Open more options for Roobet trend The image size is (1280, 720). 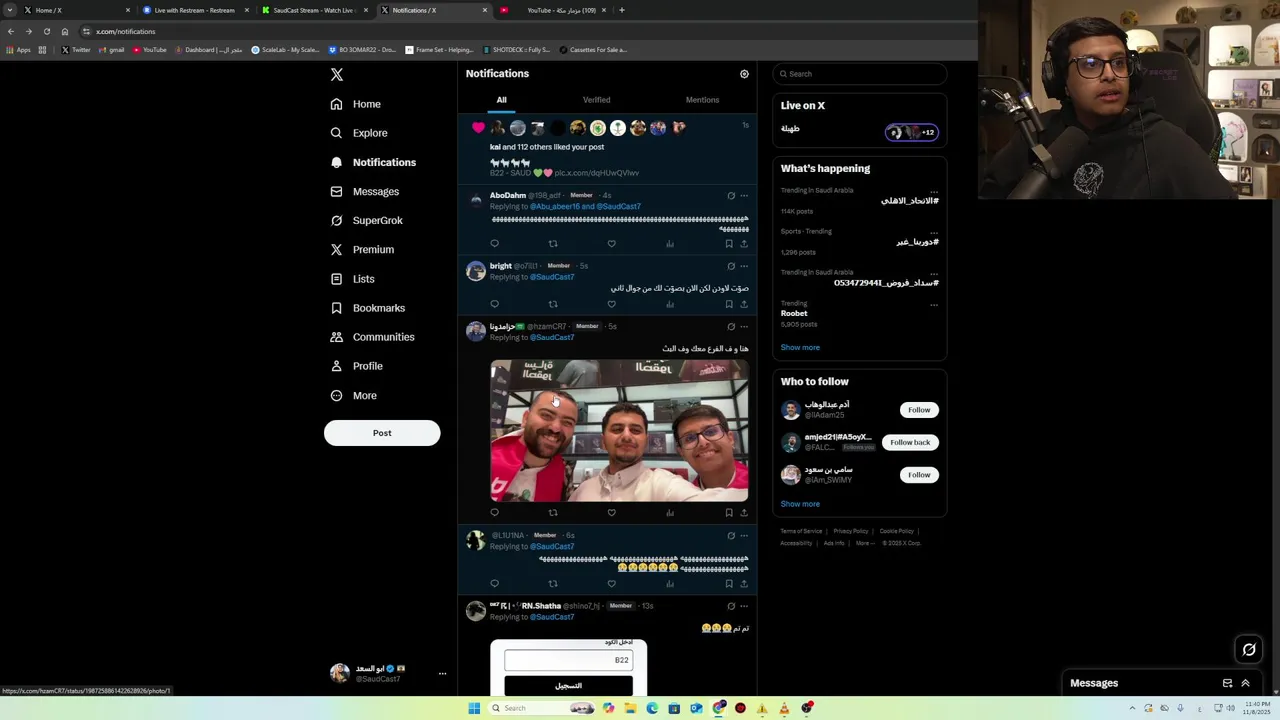tap(934, 304)
